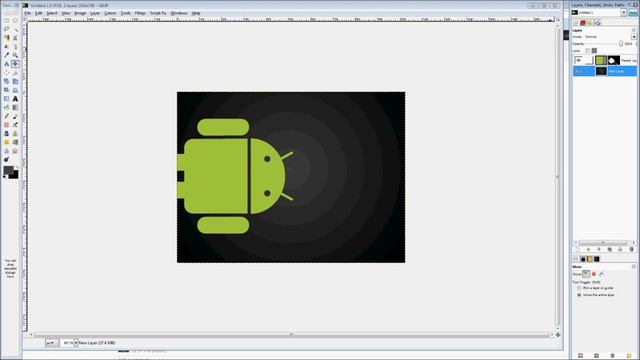Open the File menu
The width and height of the screenshot is (640, 360).
28,13
